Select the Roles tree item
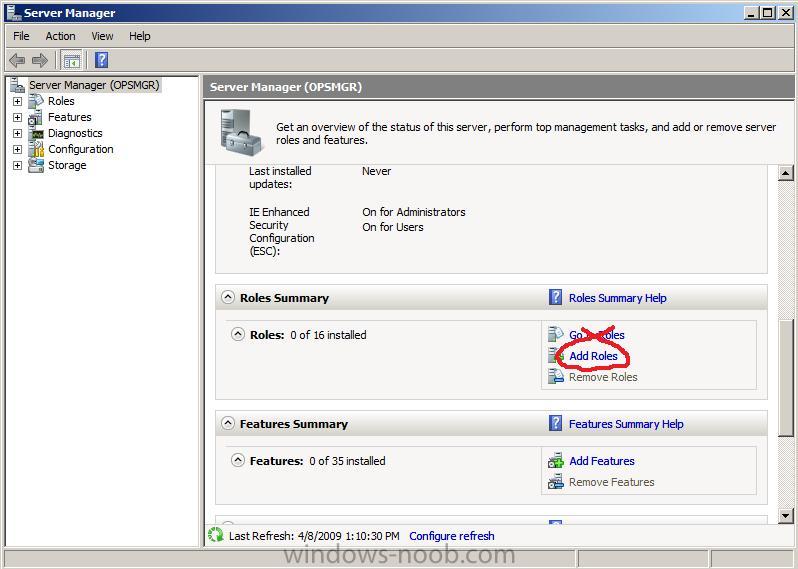 [61, 101]
